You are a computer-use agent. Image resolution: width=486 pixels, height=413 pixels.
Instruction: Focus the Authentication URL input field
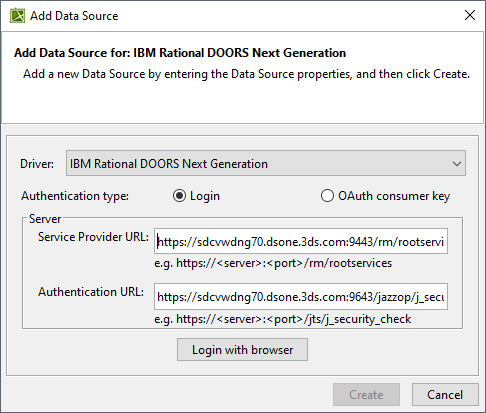click(x=301, y=297)
